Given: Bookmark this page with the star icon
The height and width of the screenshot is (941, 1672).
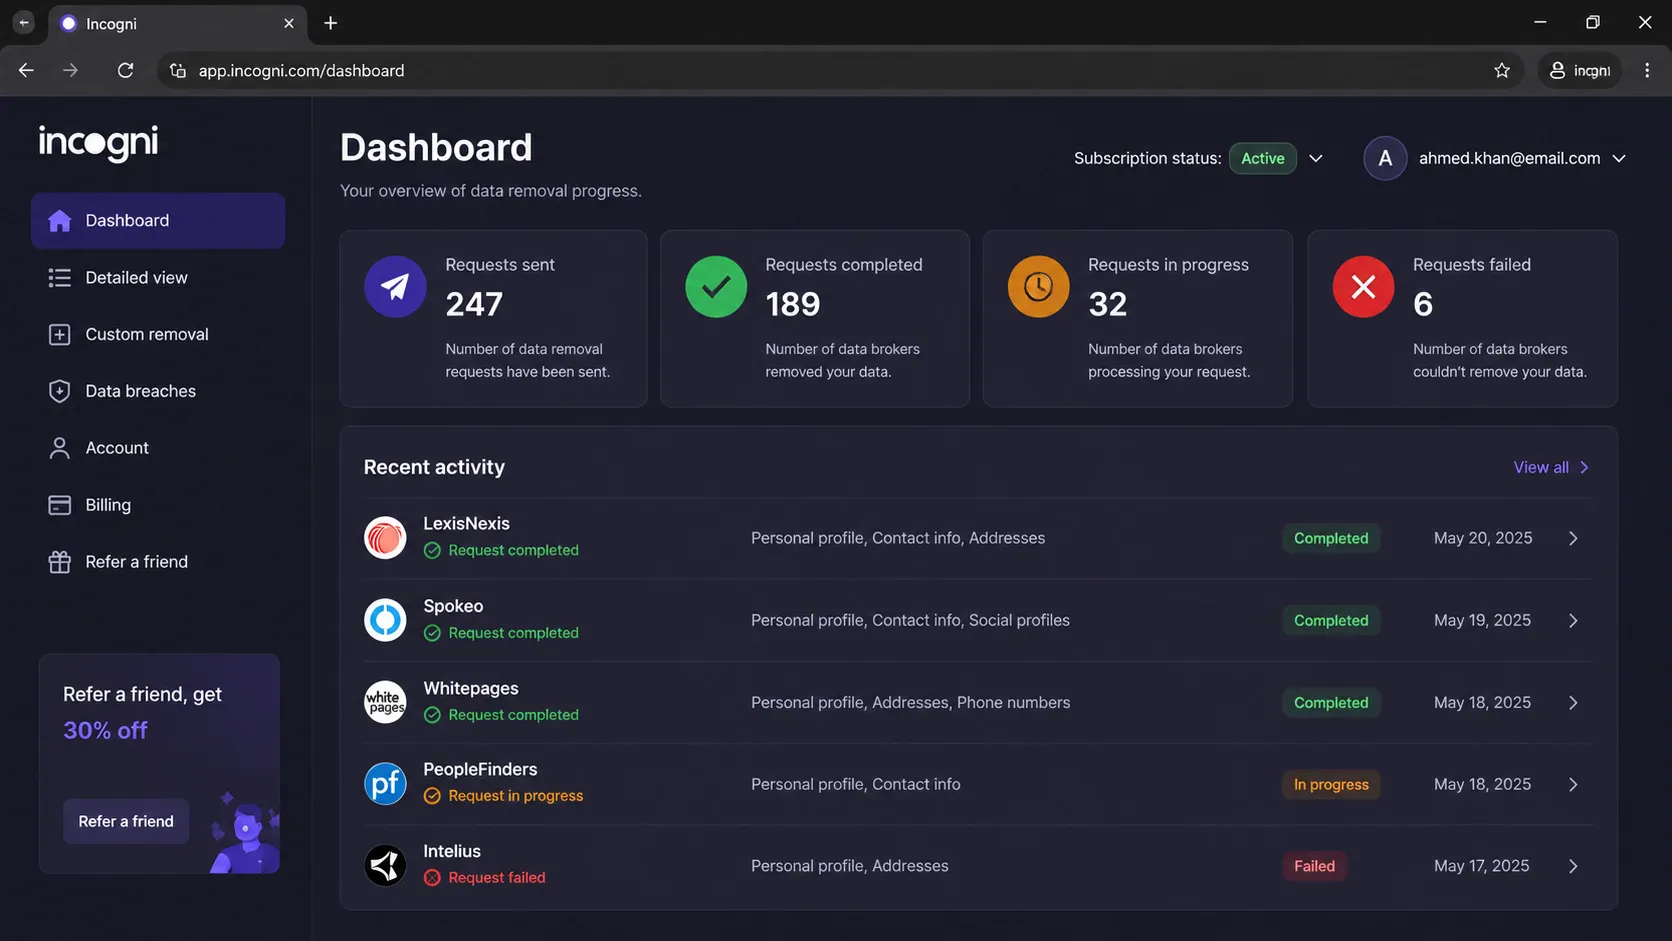Looking at the screenshot, I should tap(1502, 70).
